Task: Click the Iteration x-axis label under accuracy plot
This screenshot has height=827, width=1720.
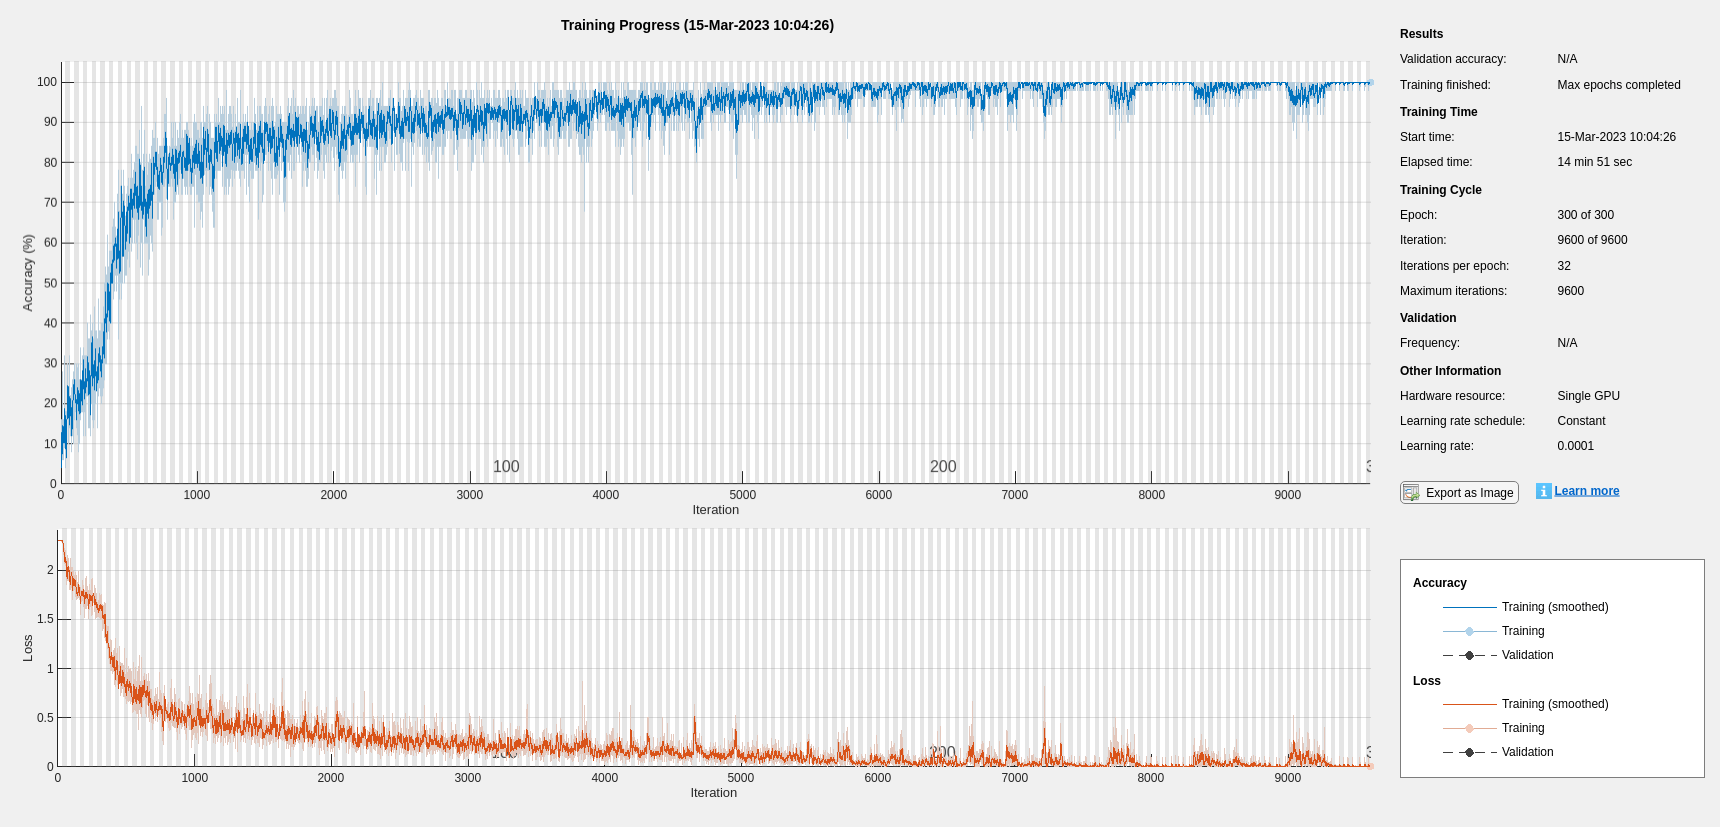Action: click(715, 510)
